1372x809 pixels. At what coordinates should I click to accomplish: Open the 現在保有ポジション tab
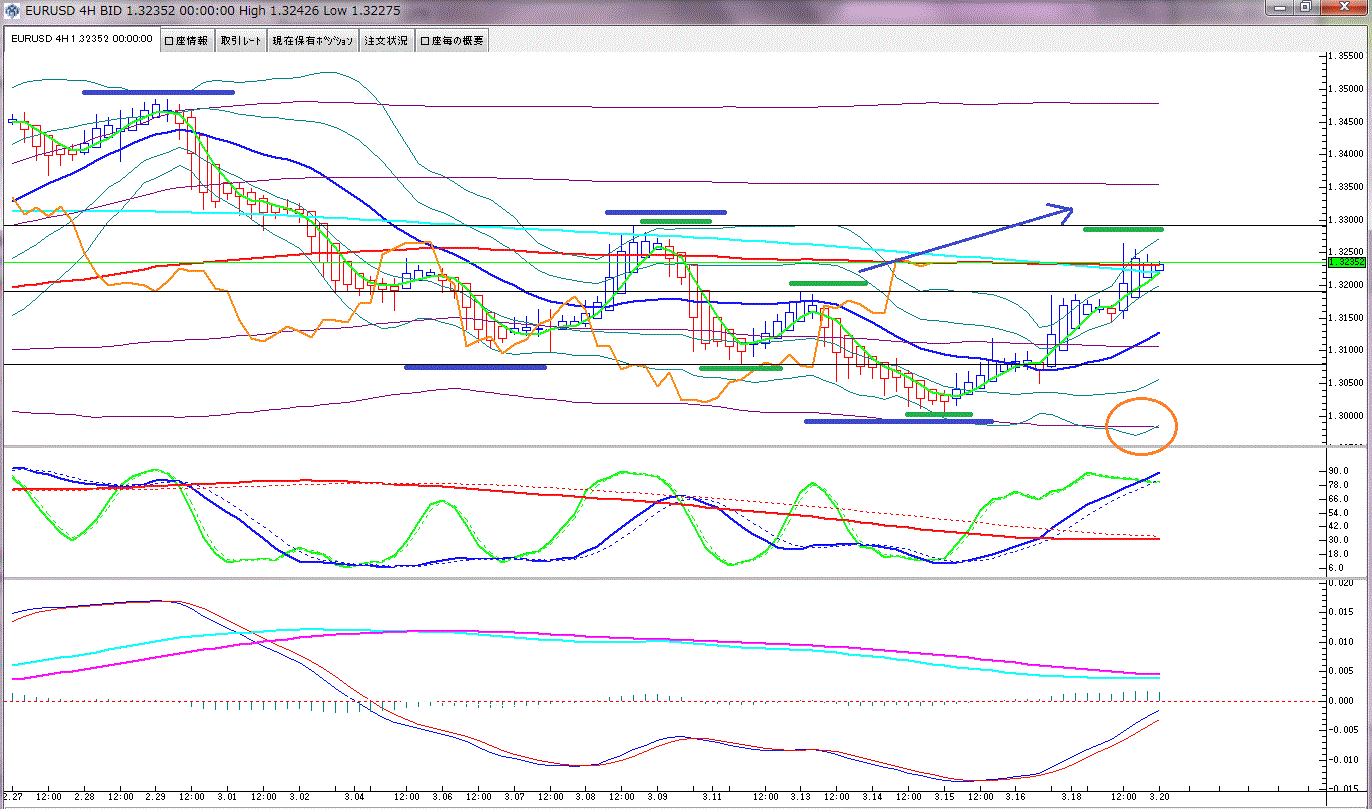pyautogui.click(x=313, y=41)
